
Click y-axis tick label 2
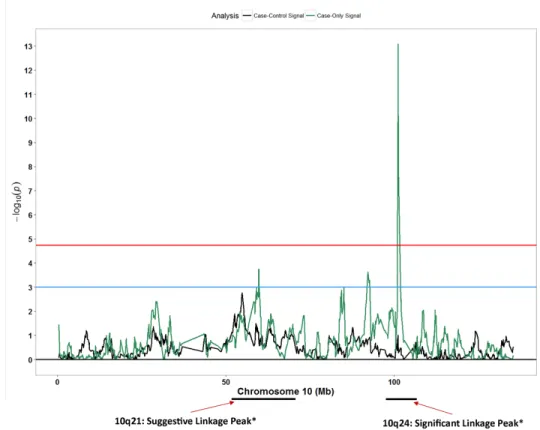tap(30, 312)
